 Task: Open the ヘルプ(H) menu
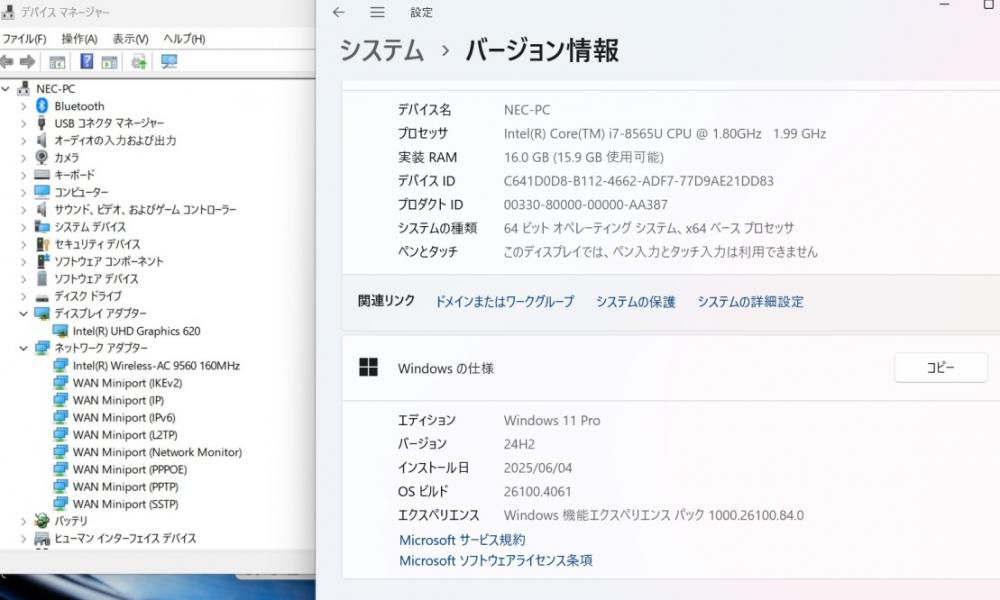(184, 39)
